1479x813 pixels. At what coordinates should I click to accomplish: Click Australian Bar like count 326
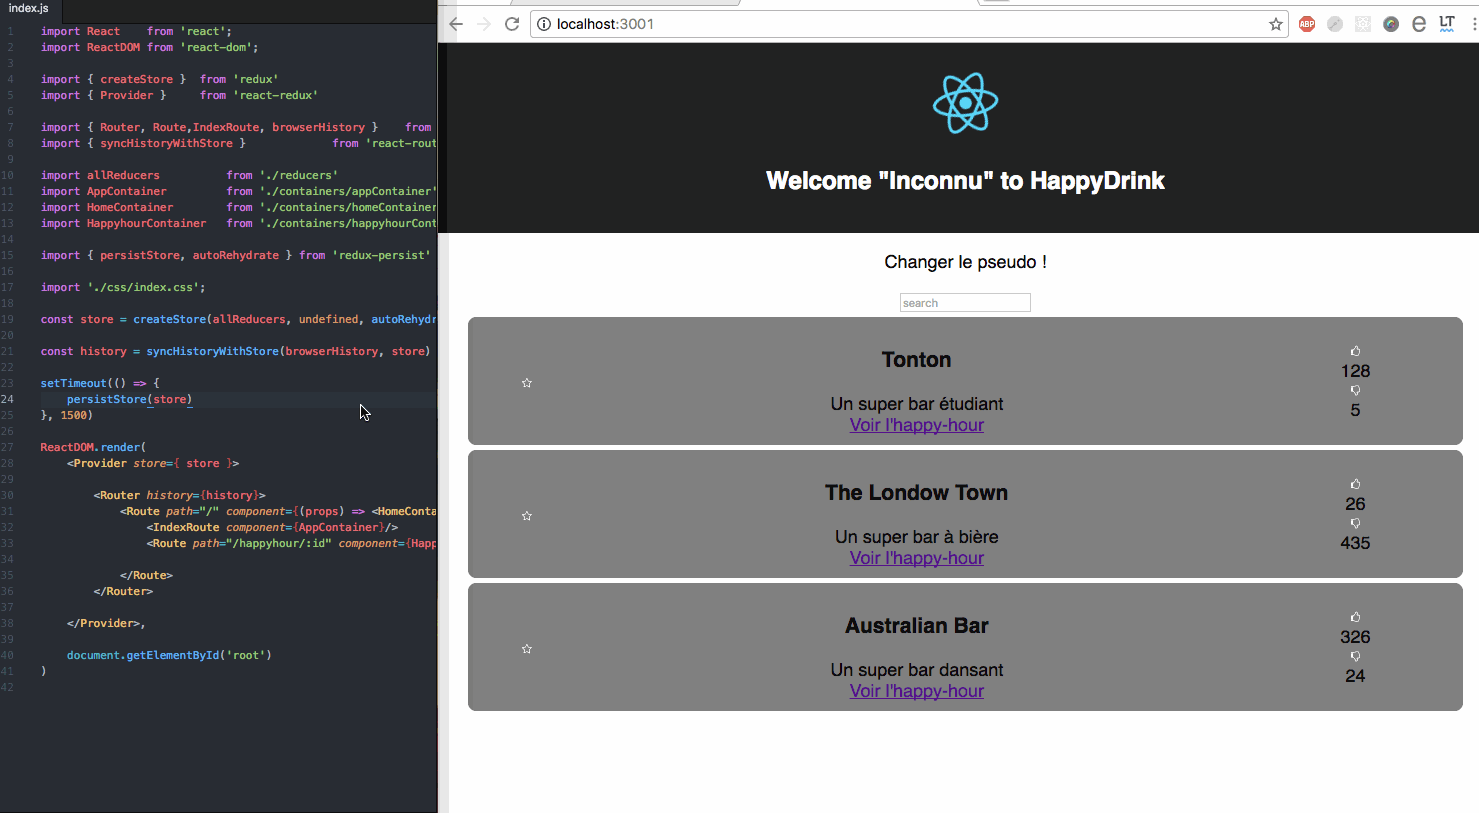1355,637
